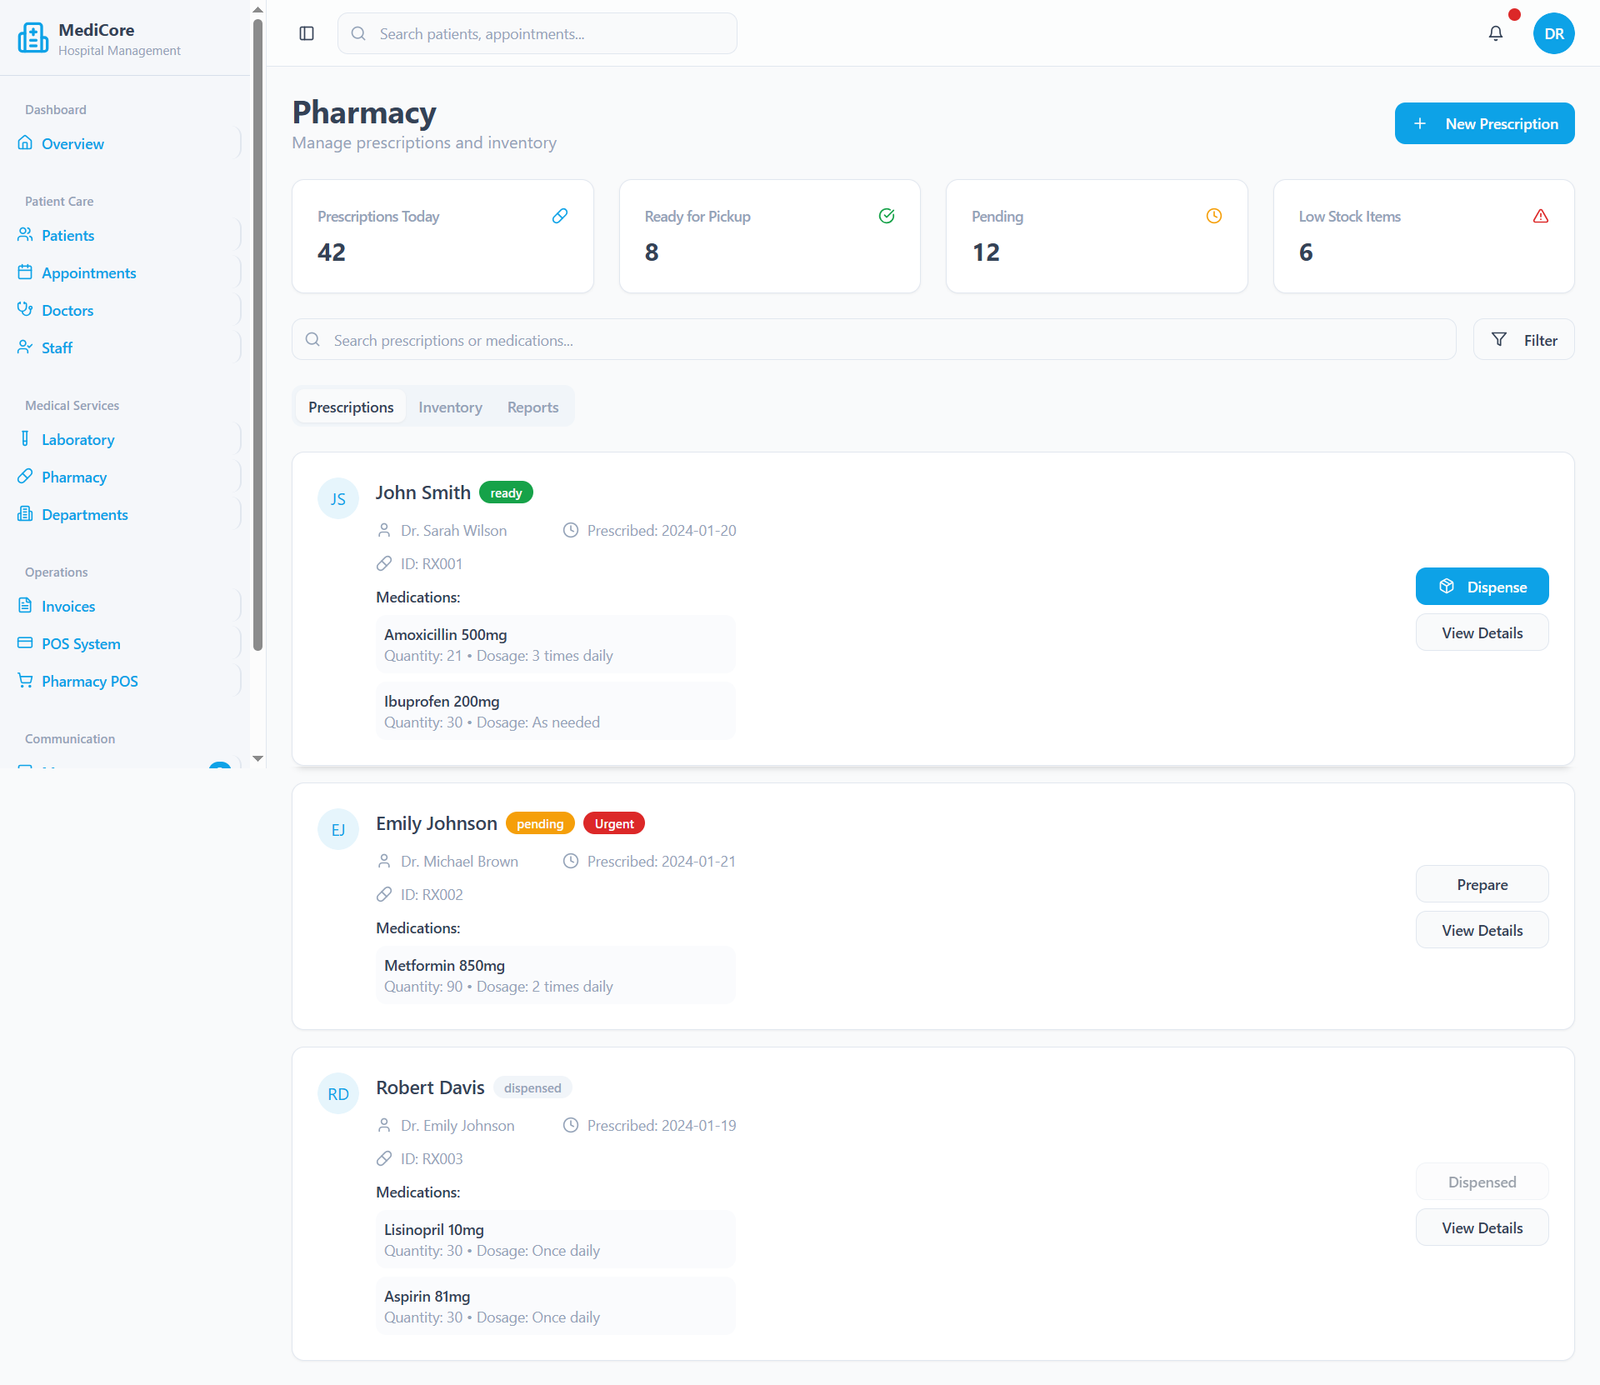This screenshot has width=1600, height=1385.
Task: Open Pharmacy POS in sidebar
Action: click(x=89, y=682)
